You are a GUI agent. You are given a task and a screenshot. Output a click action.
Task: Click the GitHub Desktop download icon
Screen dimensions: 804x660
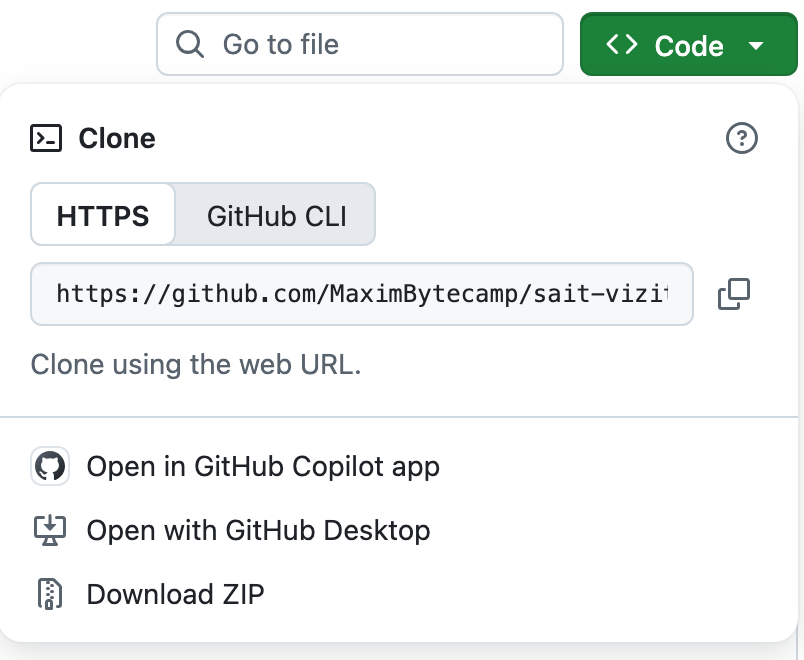click(x=50, y=530)
